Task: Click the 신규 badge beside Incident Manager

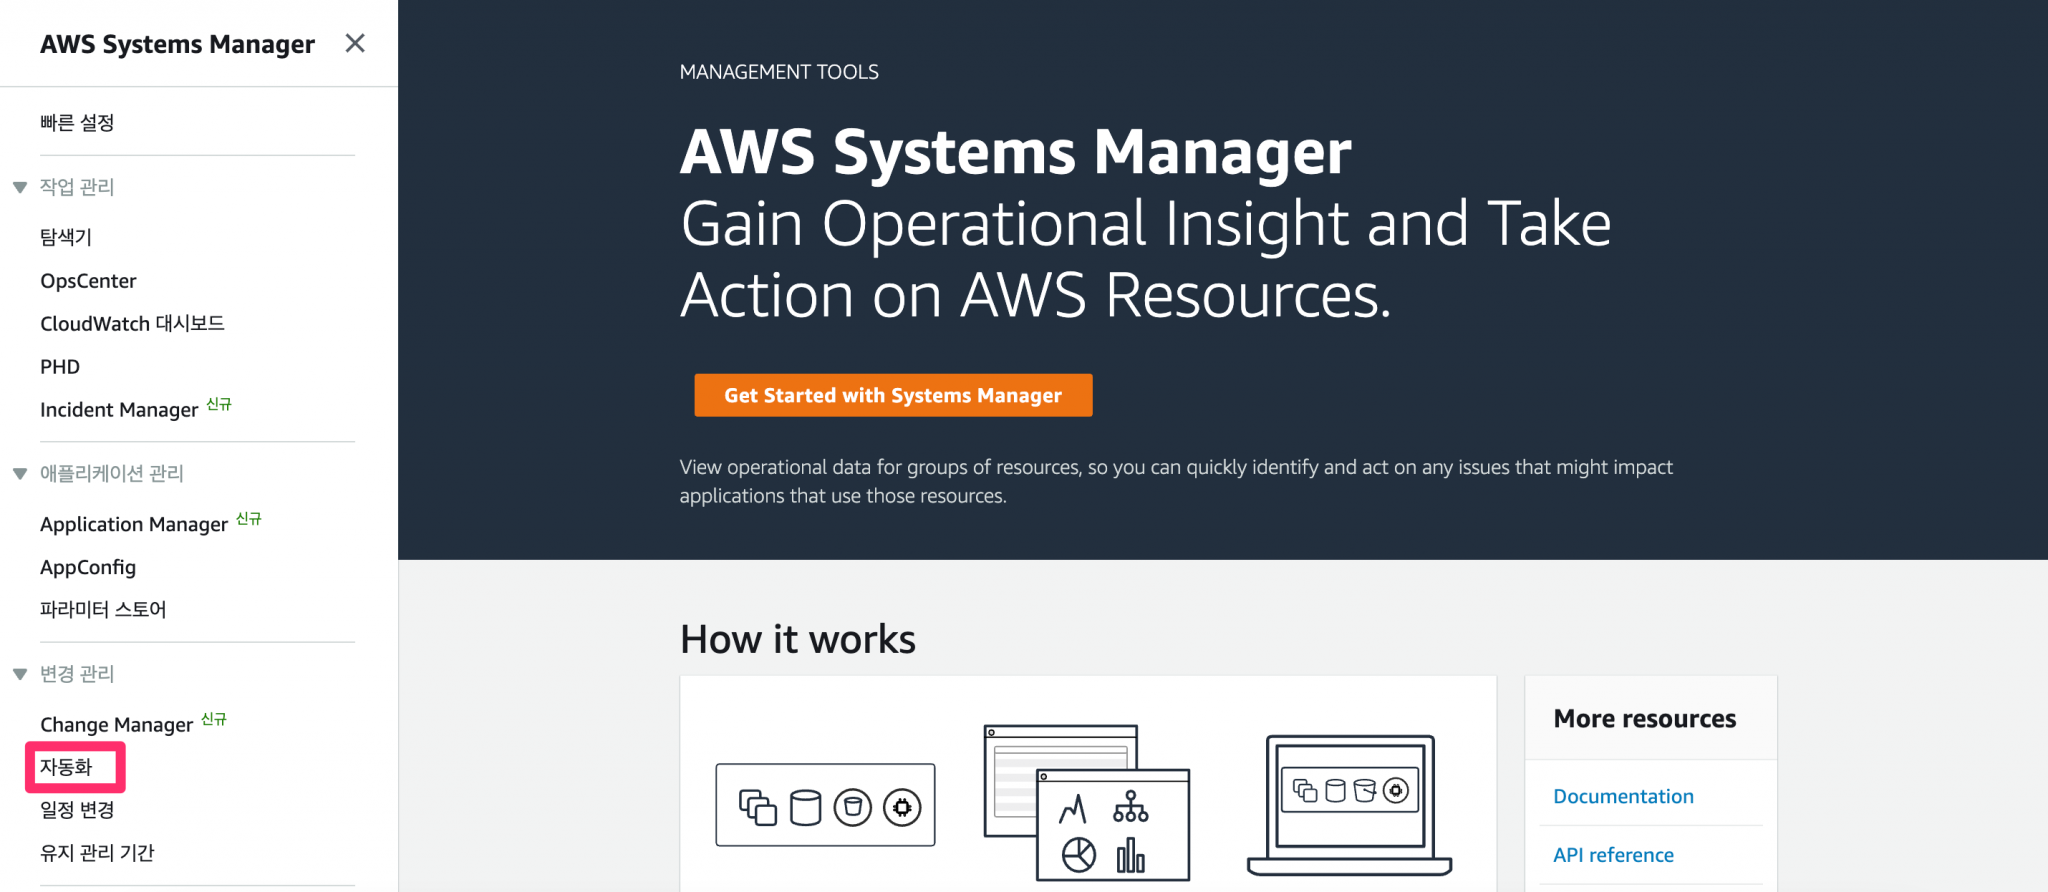Action: click(219, 404)
